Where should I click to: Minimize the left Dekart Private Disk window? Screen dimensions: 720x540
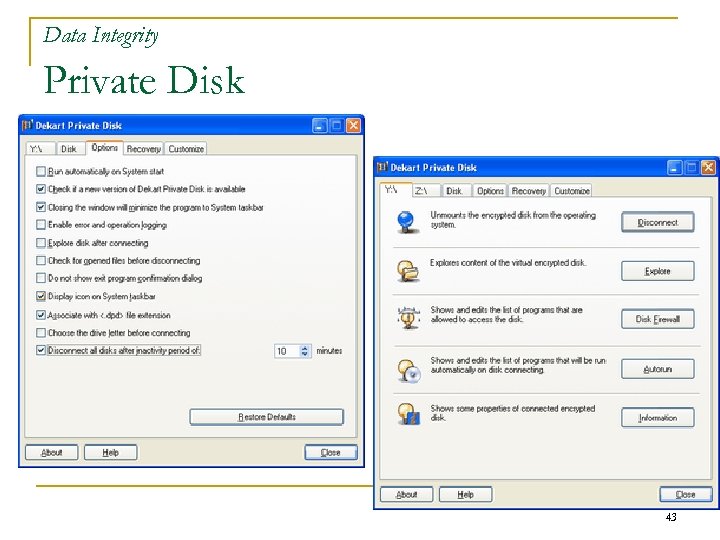tap(320, 125)
